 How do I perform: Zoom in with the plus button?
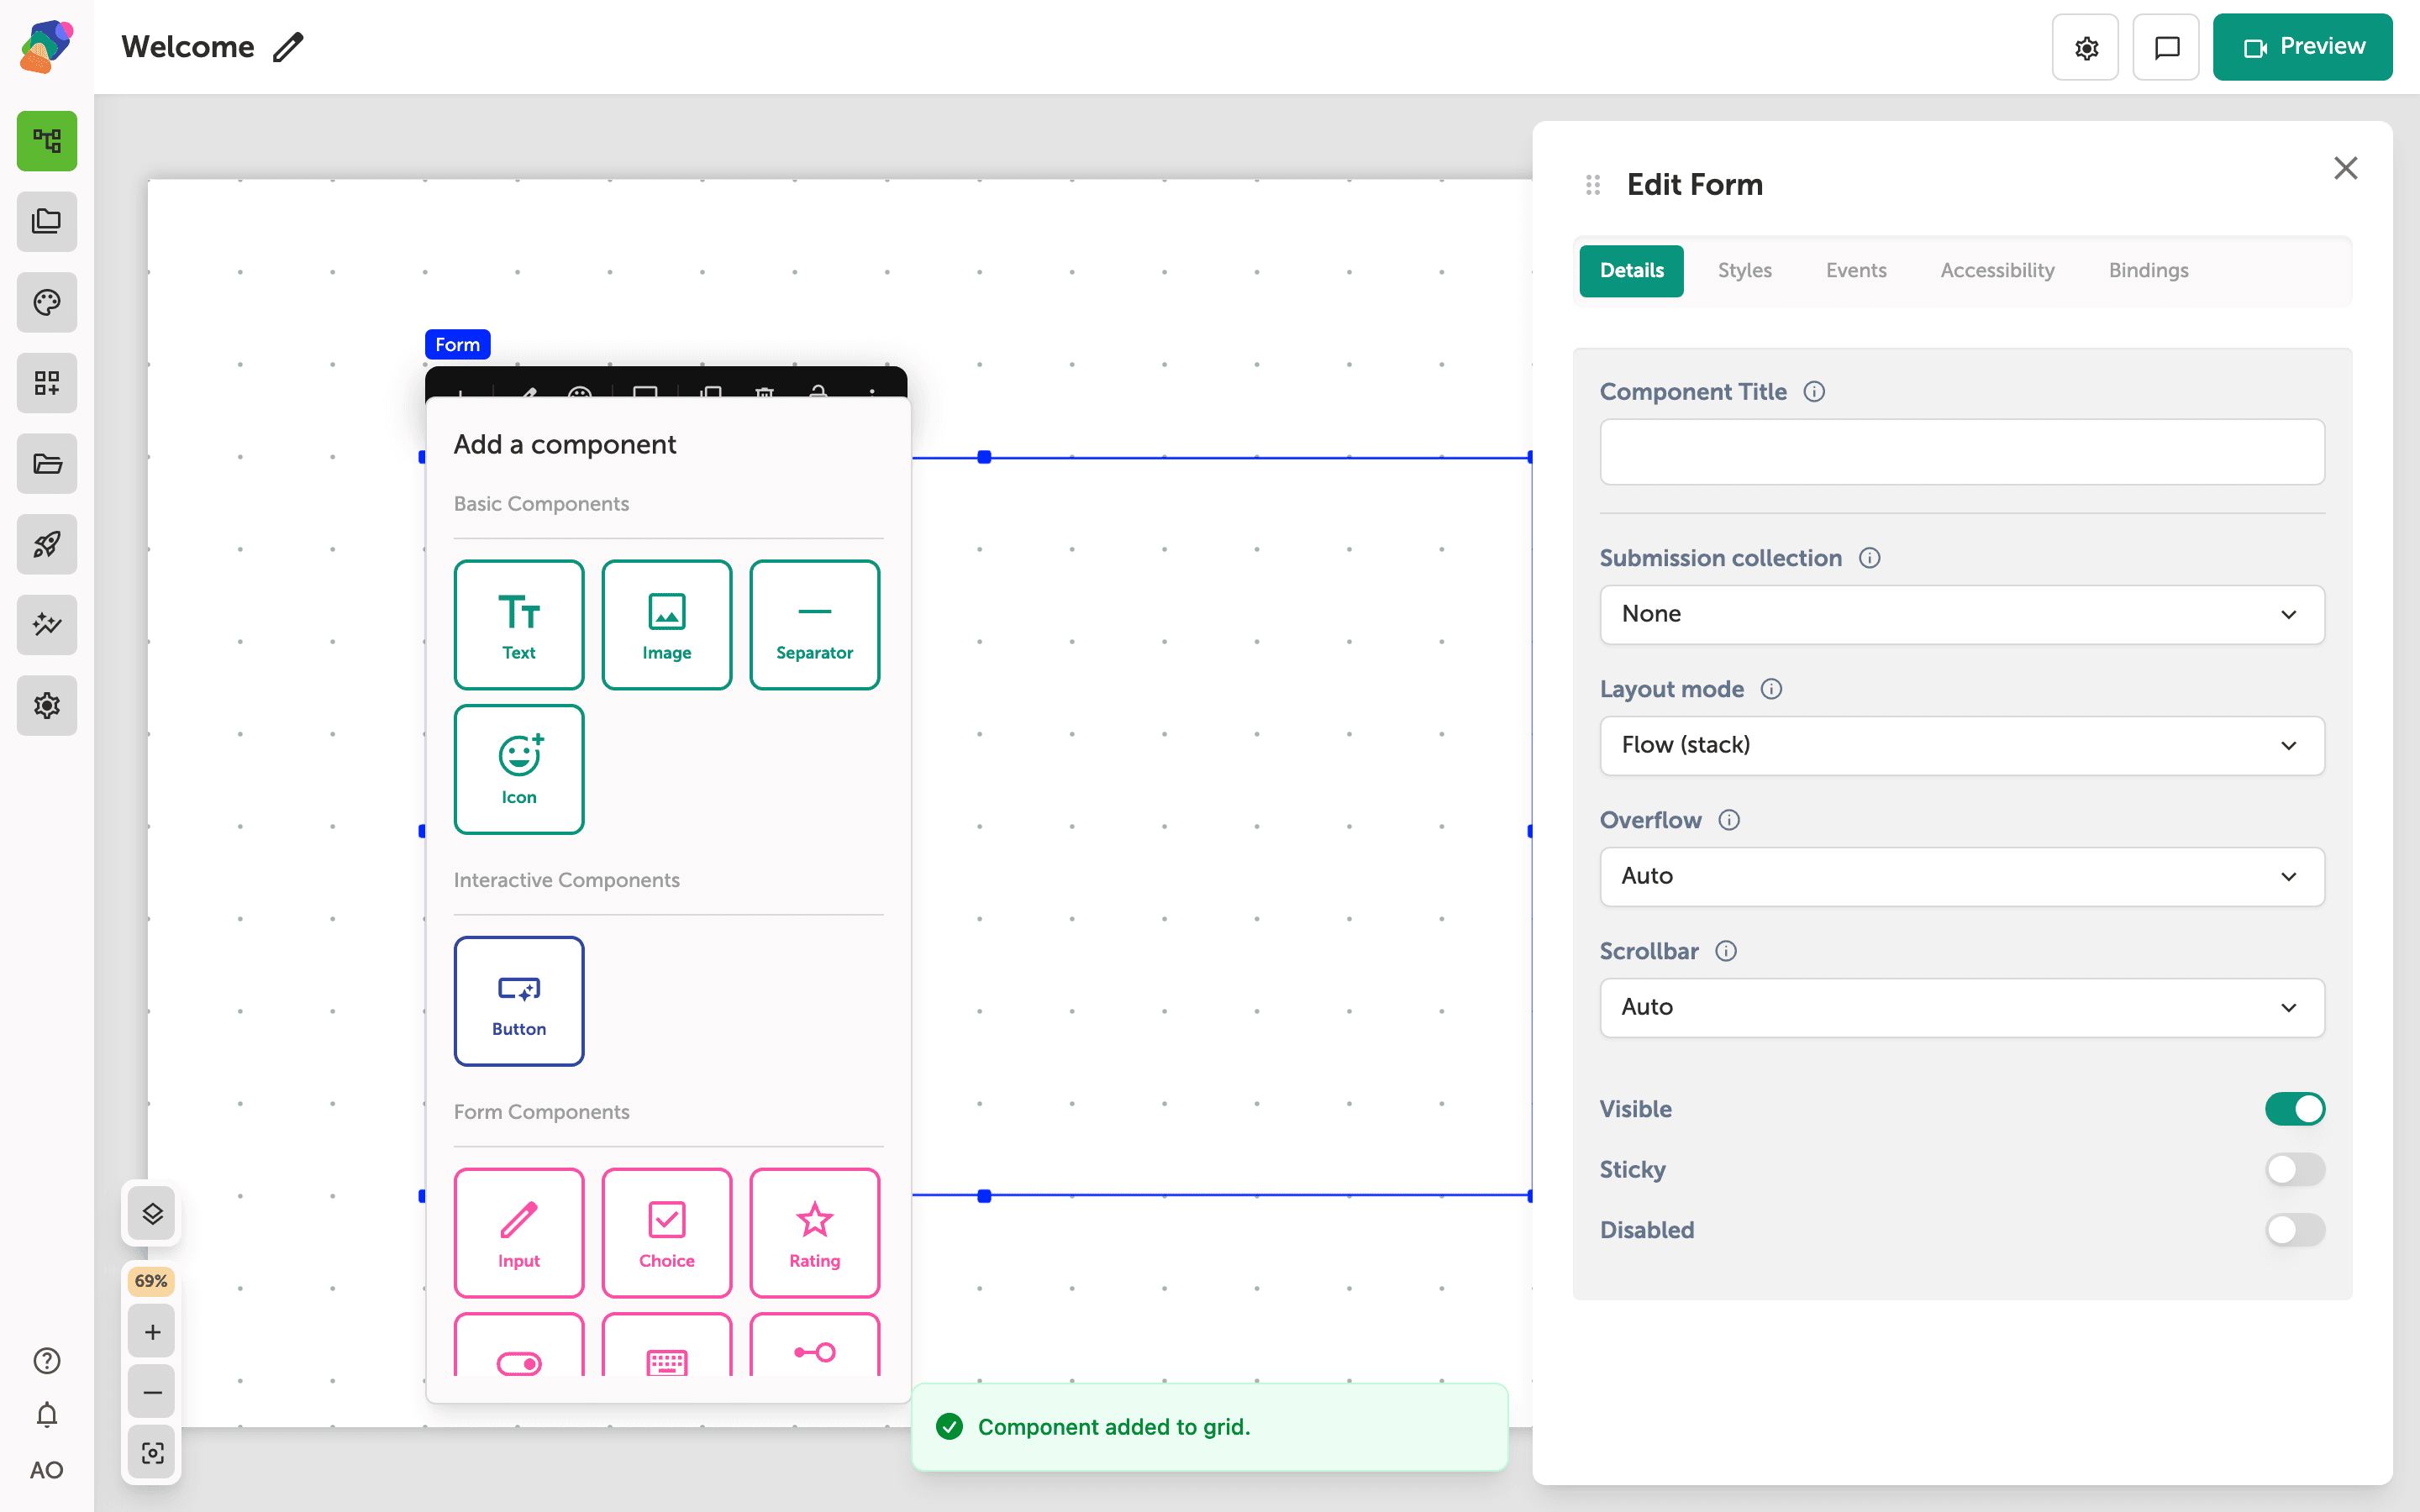click(152, 1332)
